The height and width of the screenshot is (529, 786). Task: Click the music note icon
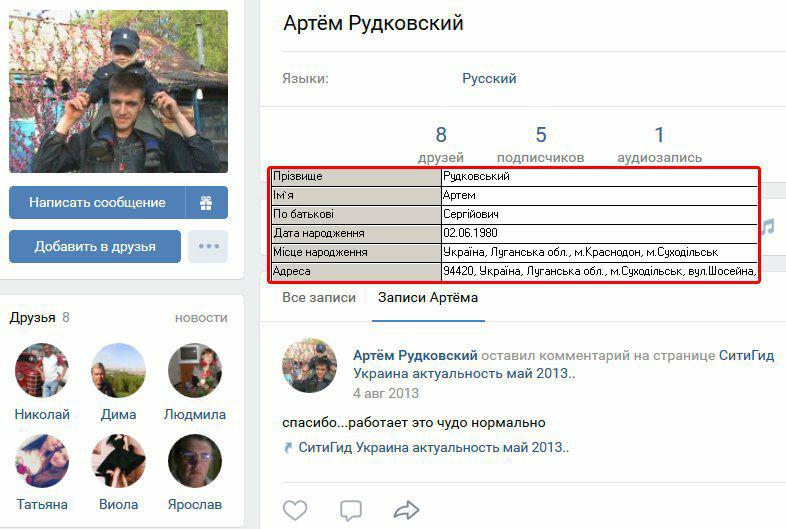tap(768, 227)
